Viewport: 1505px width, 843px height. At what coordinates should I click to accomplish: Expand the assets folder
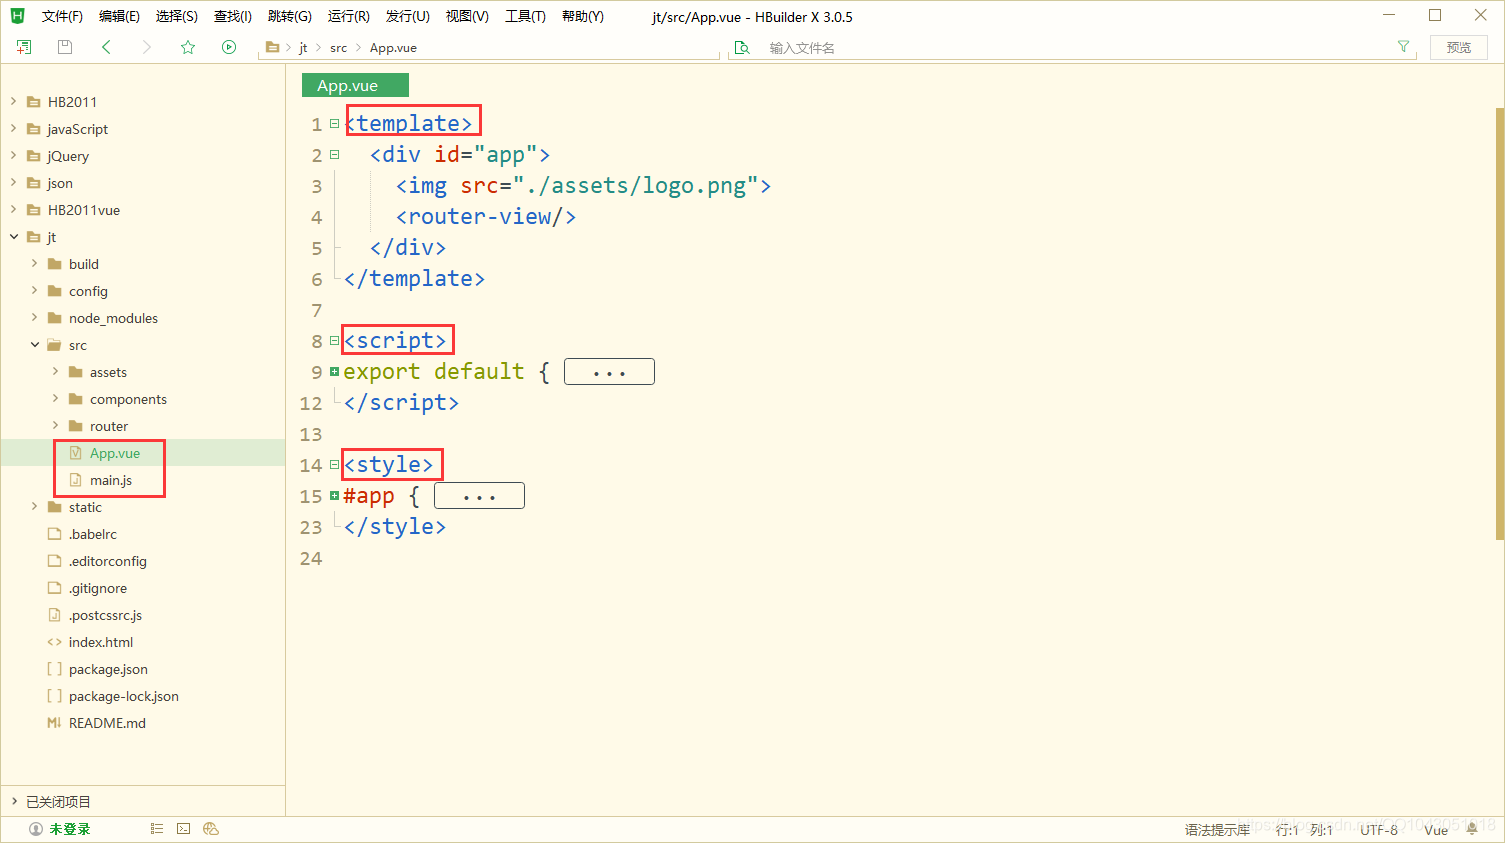(55, 371)
